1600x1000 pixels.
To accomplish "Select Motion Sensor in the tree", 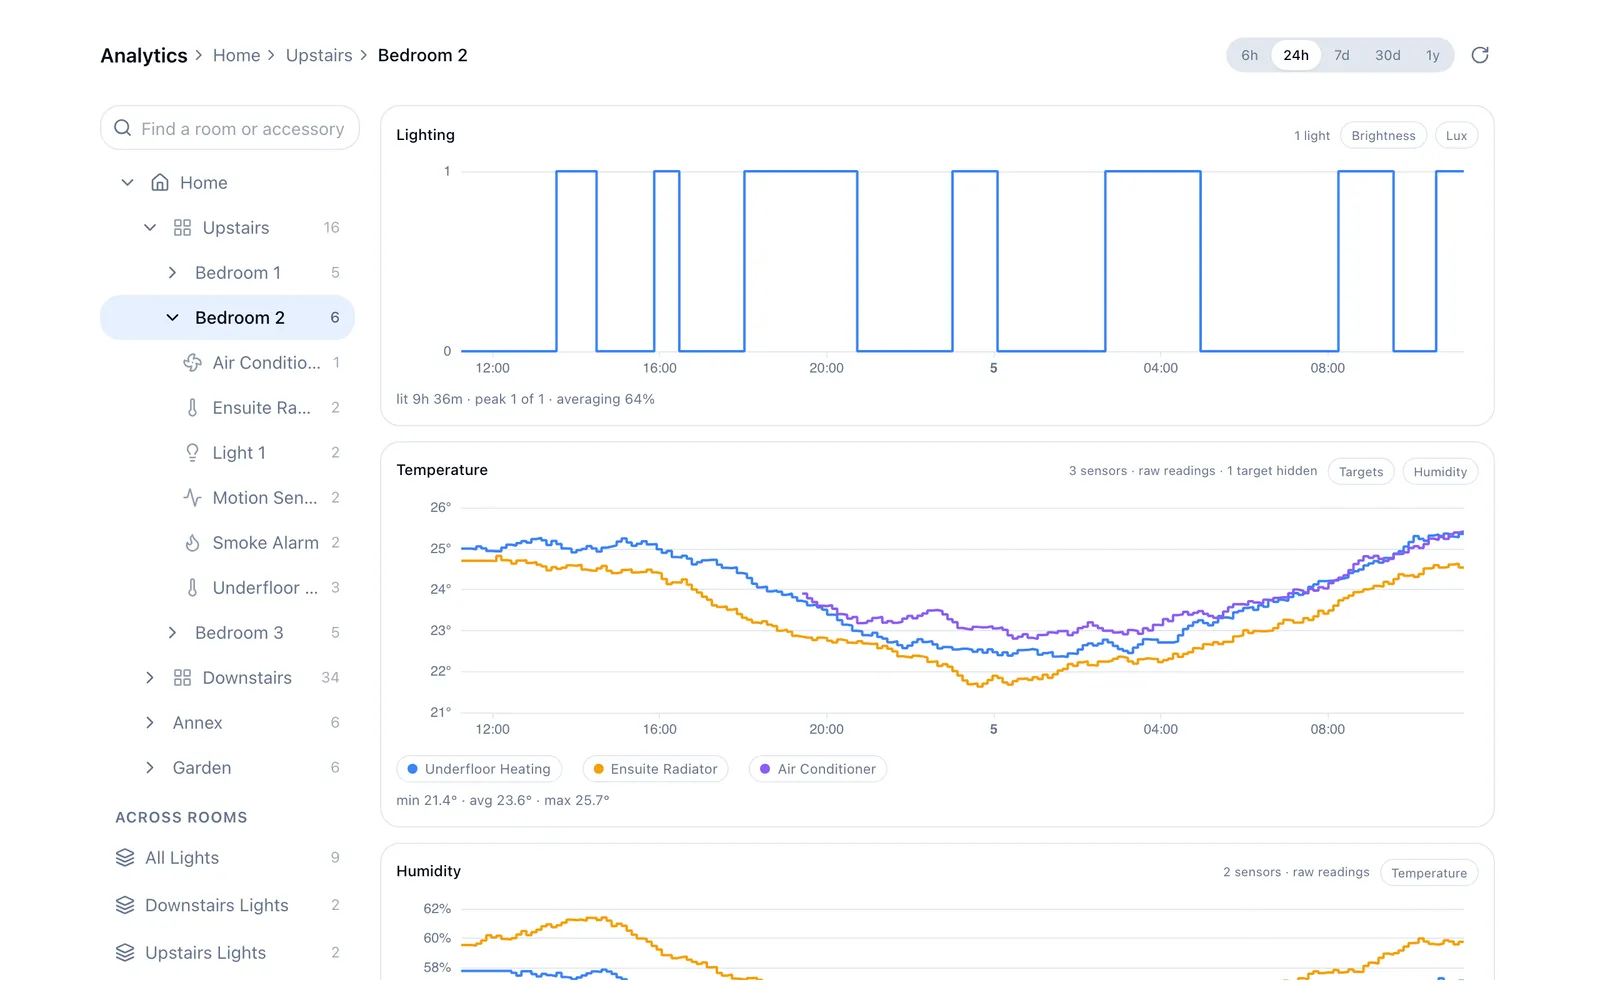I will point(228,498).
